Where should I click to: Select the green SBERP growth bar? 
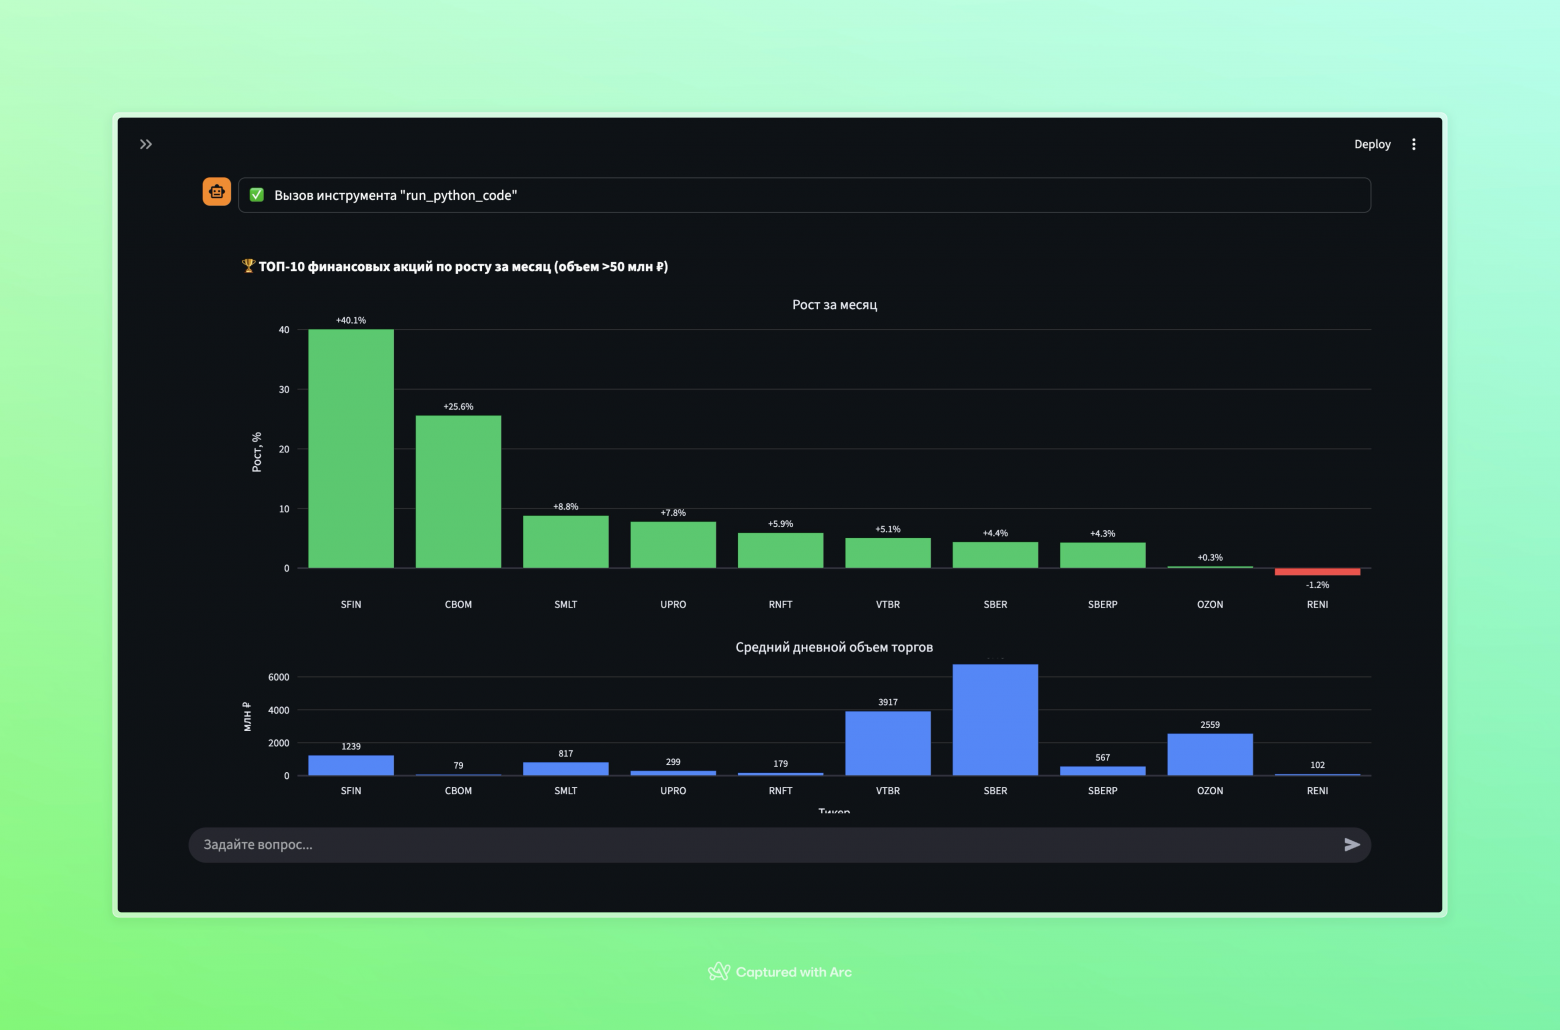coord(1103,555)
